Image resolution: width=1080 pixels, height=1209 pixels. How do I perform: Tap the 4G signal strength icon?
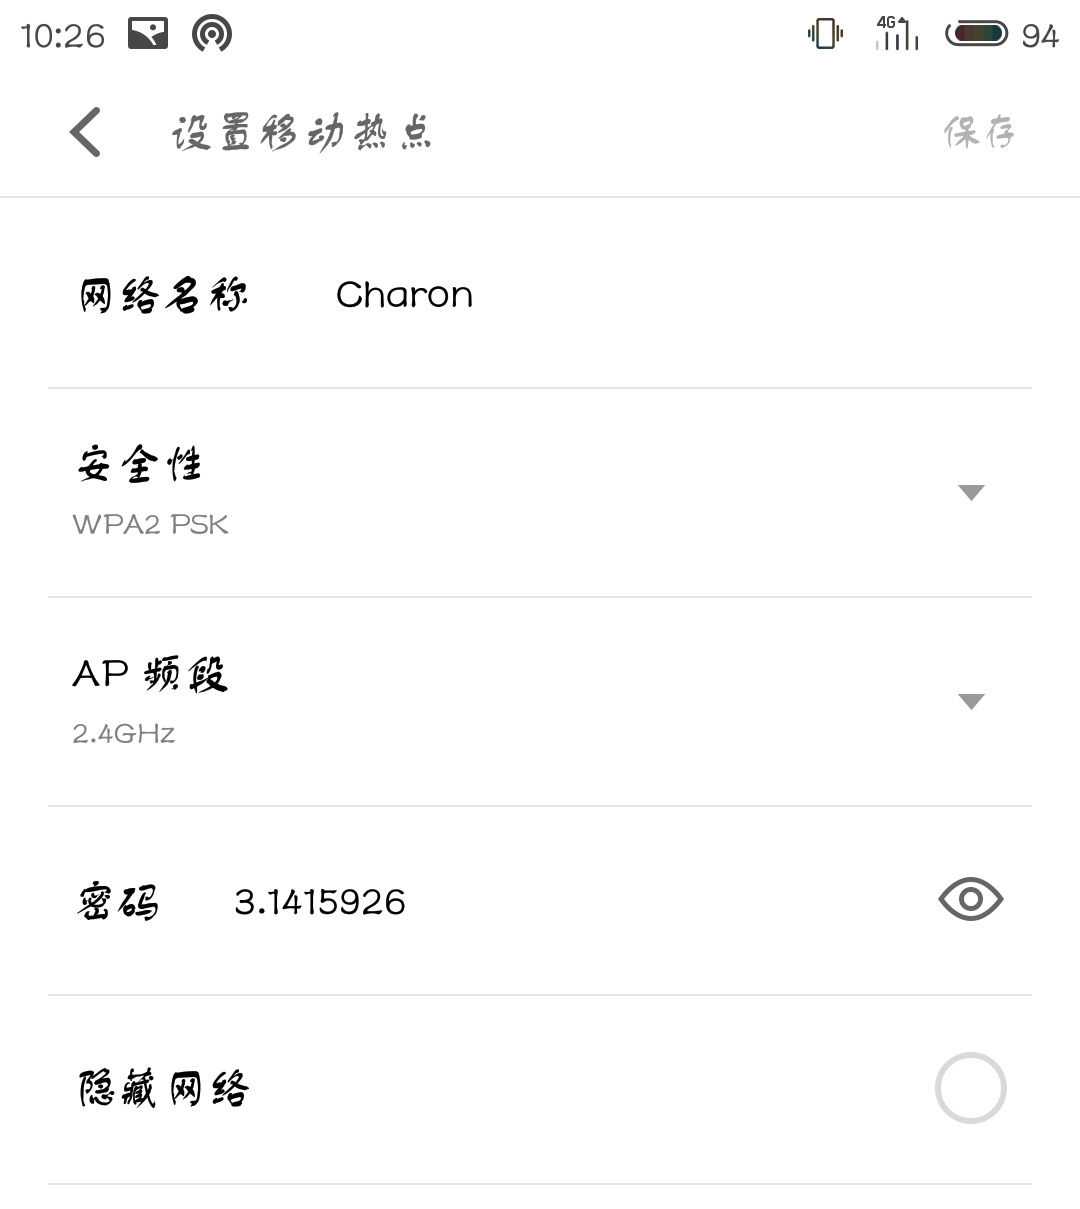[896, 34]
